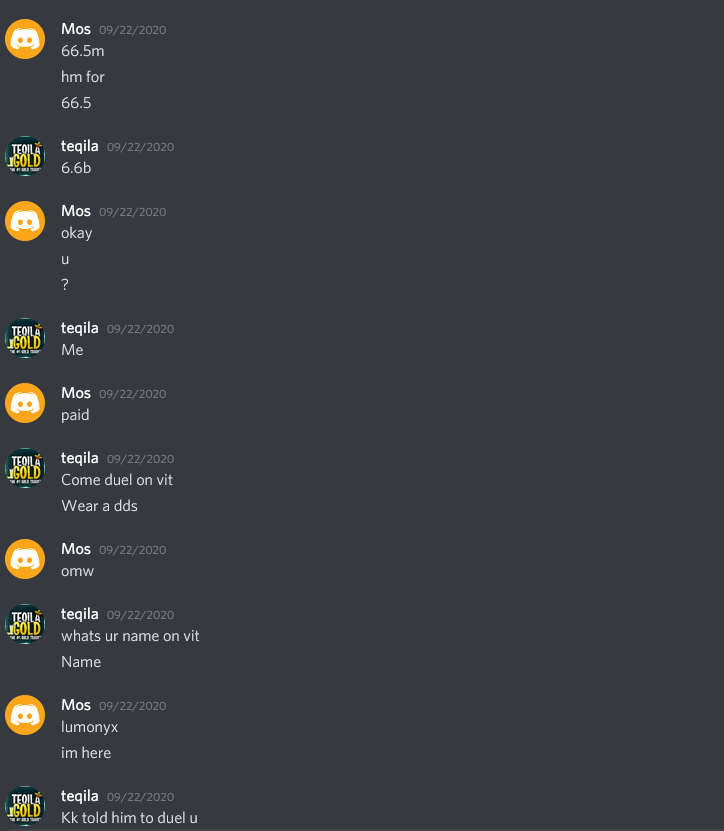Open Mos username above the "66.5m" message
Viewport: 724px width, 831px height.
tap(76, 29)
